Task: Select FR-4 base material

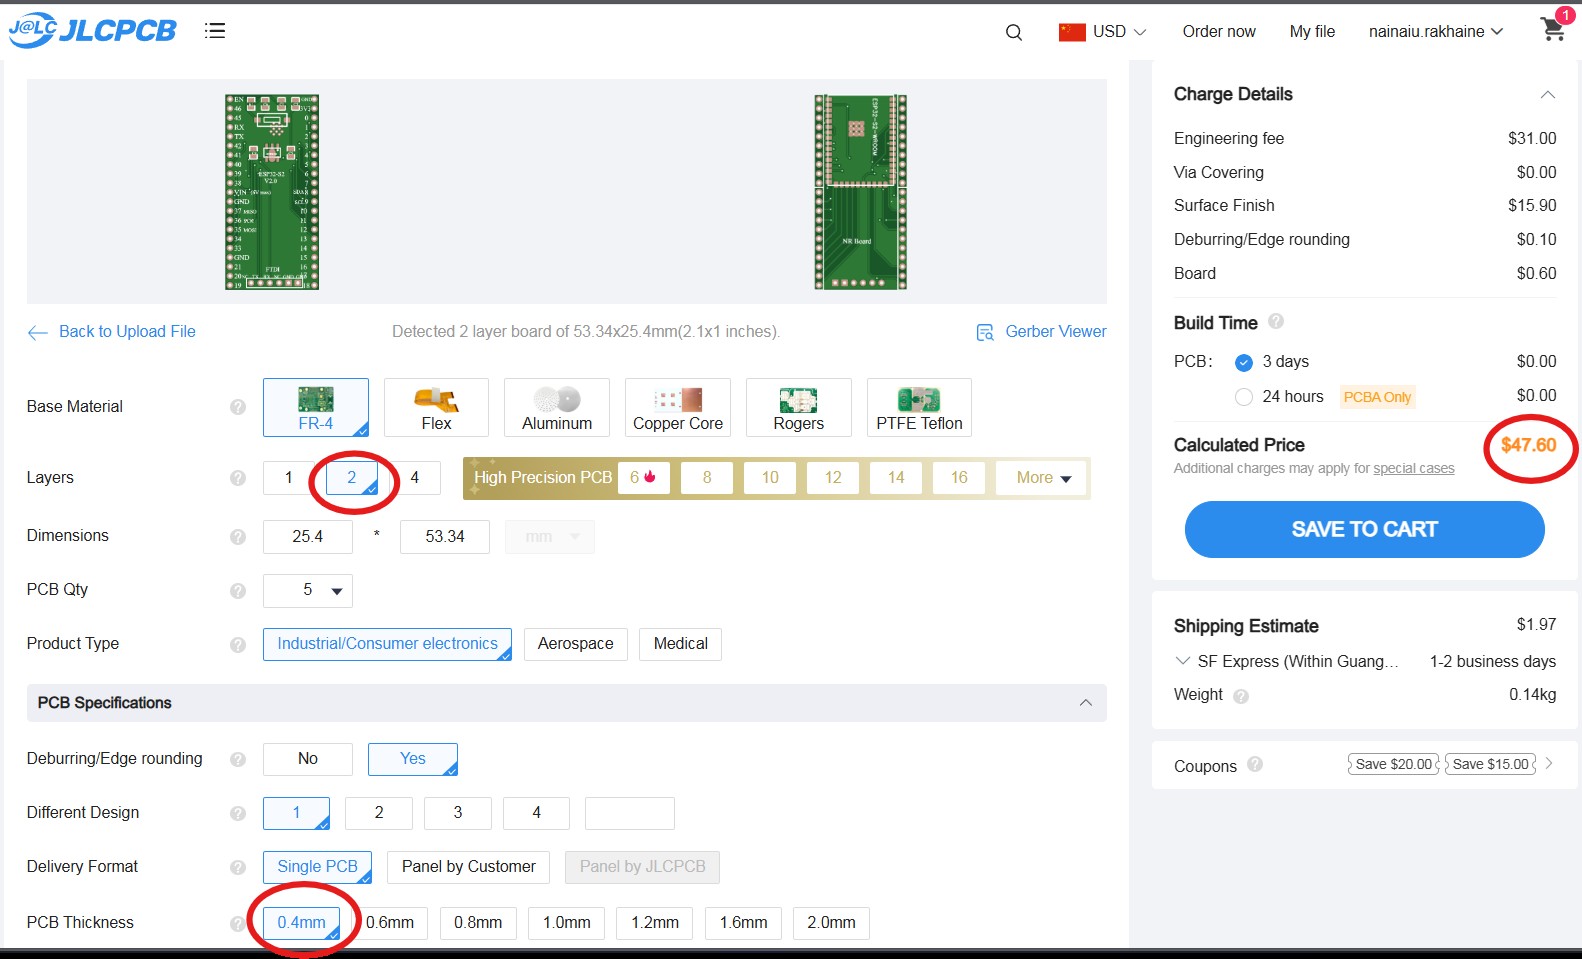Action: click(x=316, y=407)
